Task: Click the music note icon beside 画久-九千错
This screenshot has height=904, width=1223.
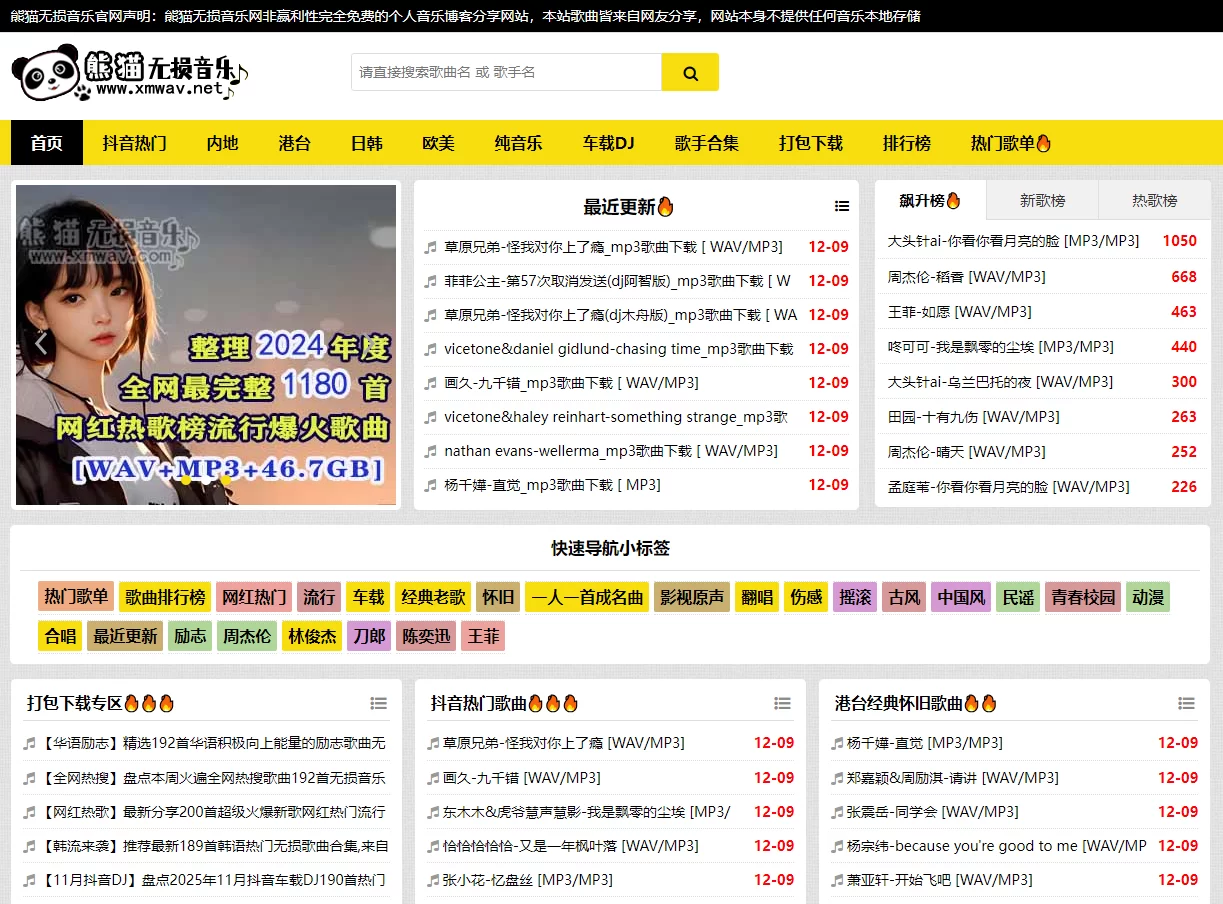Action: [430, 778]
